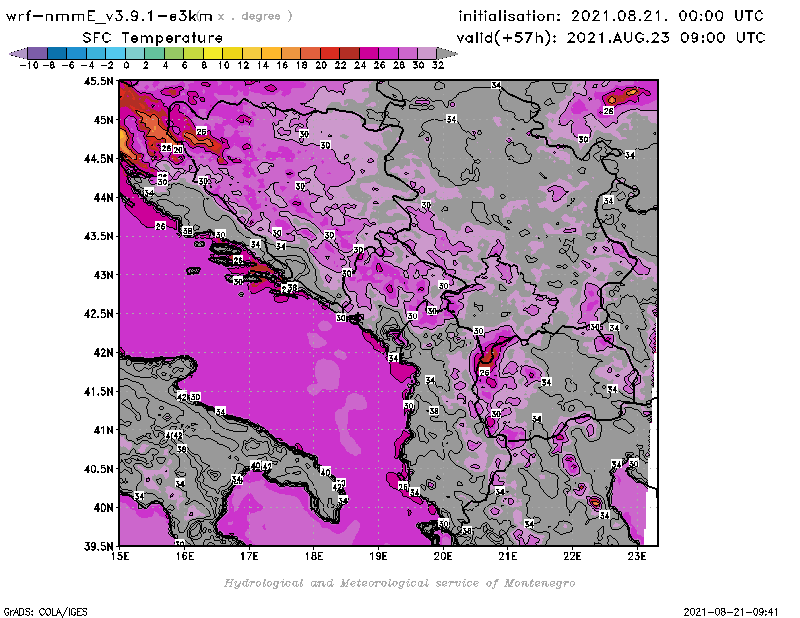Click the 15E longitude axis label

120,555
